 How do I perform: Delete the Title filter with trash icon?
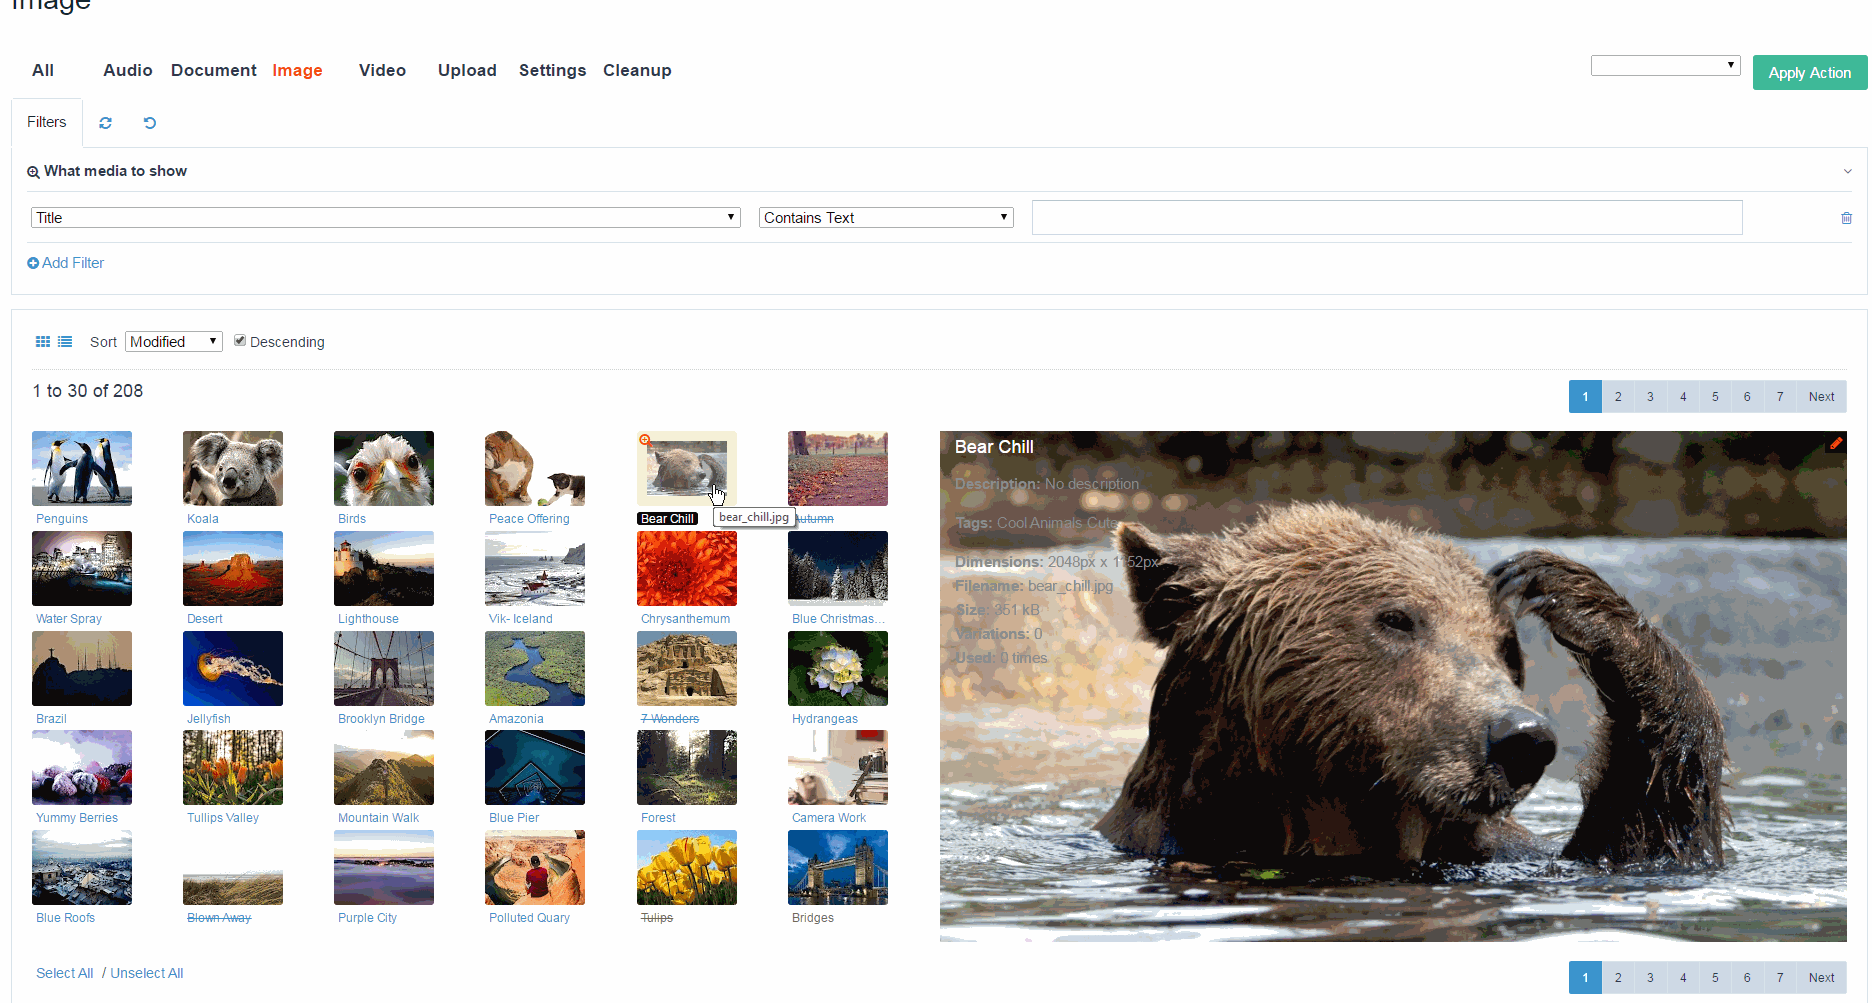pos(1846,218)
